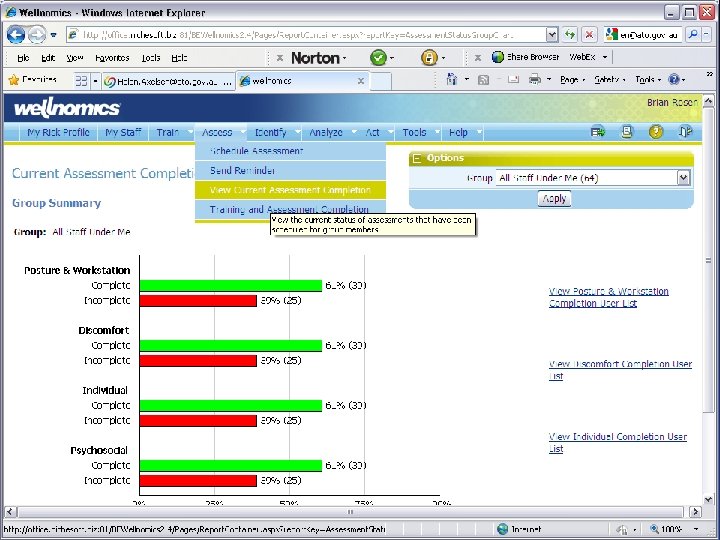Close the Norton toolbar with x

(279, 58)
